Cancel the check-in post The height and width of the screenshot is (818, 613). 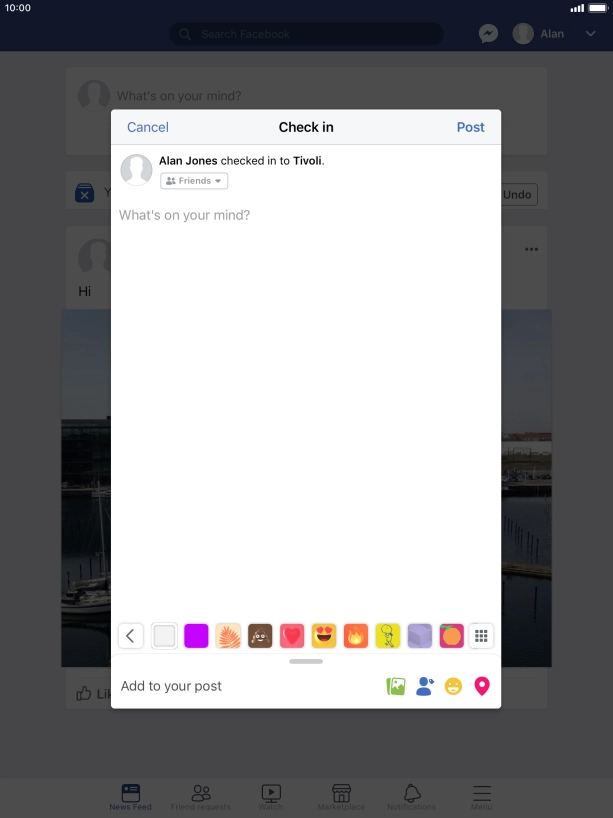148,127
